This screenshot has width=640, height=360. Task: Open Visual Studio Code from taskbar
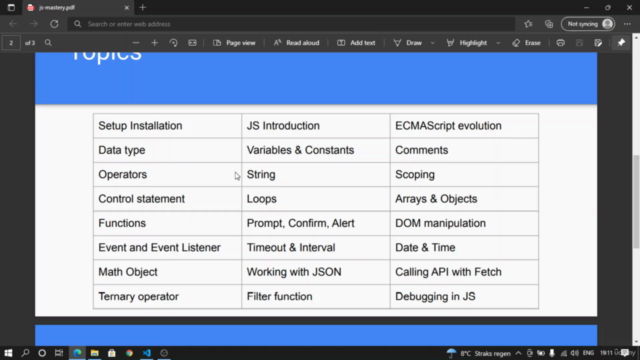click(147, 353)
